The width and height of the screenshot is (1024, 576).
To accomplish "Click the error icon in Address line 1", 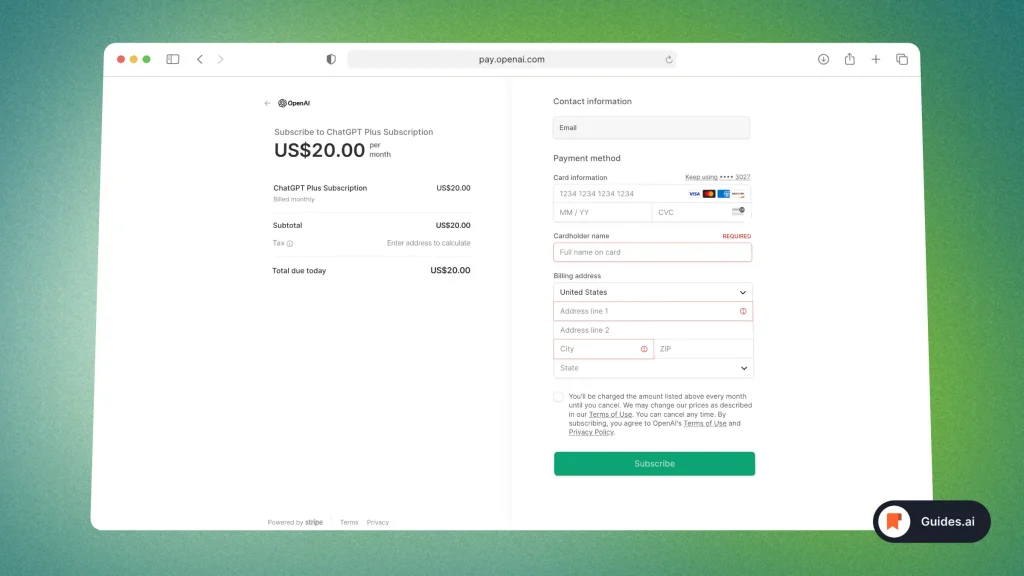I will (743, 312).
